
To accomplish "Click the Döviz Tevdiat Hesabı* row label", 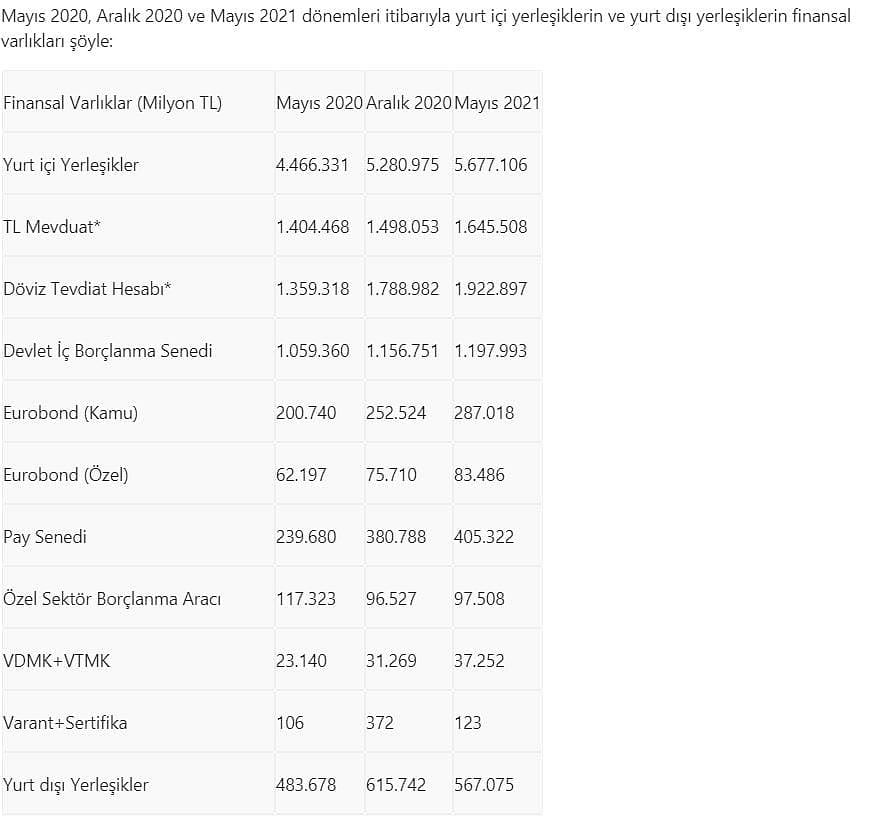I will (x=87, y=289).
